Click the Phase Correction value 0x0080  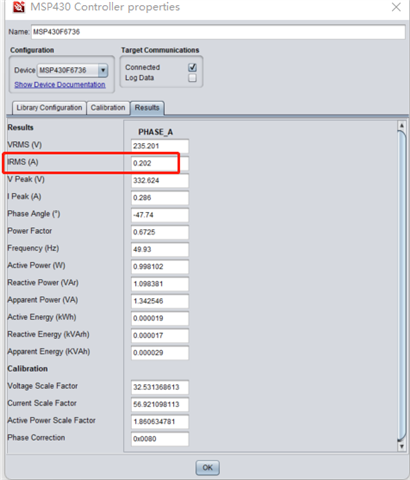[160, 439]
